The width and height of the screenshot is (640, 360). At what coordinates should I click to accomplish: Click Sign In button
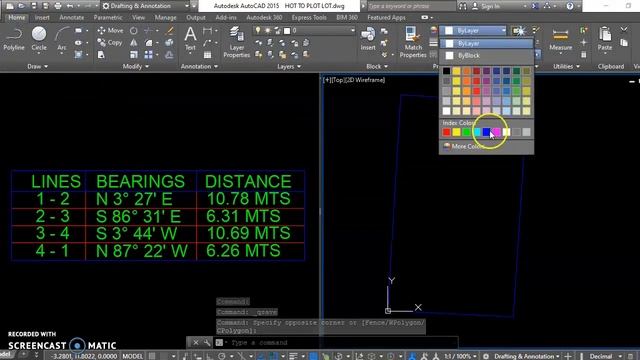[x=487, y=6]
